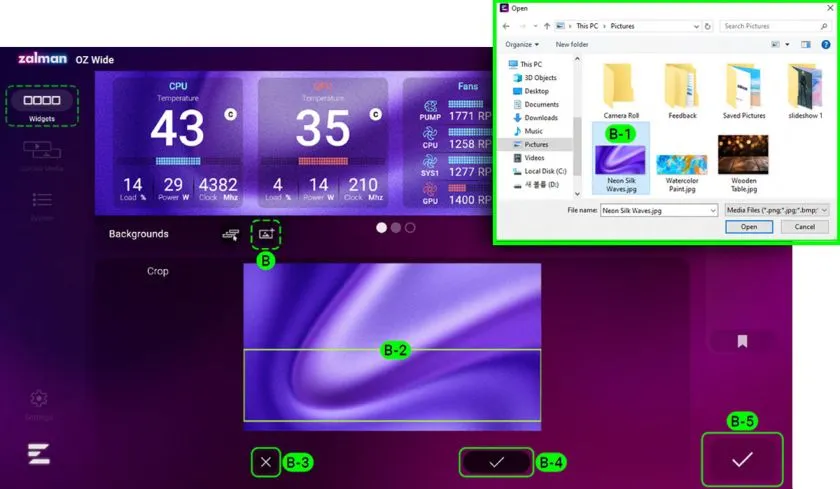Confirm the crop with center checkmark
Viewport: 840px width, 489px height.
[x=496, y=462]
